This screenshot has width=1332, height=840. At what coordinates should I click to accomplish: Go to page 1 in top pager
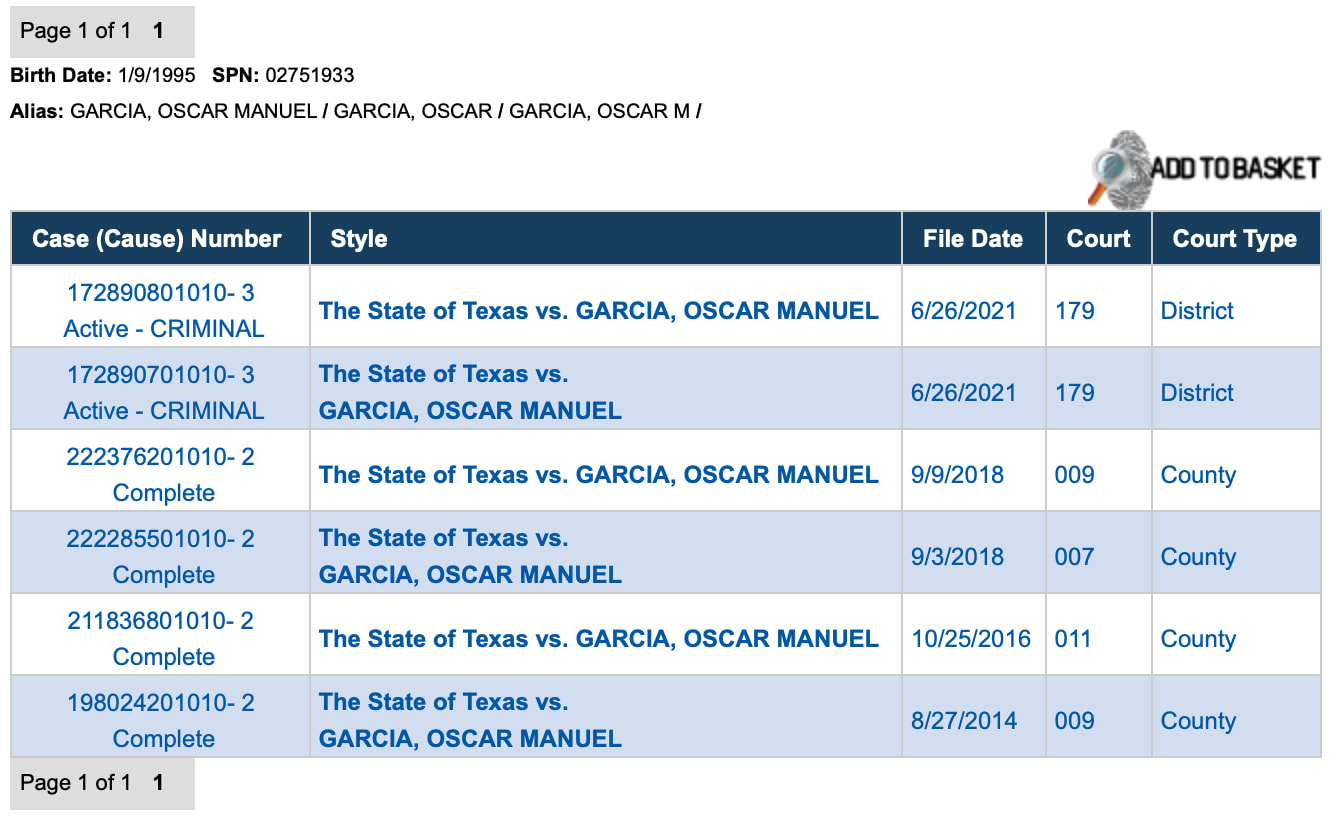158,31
